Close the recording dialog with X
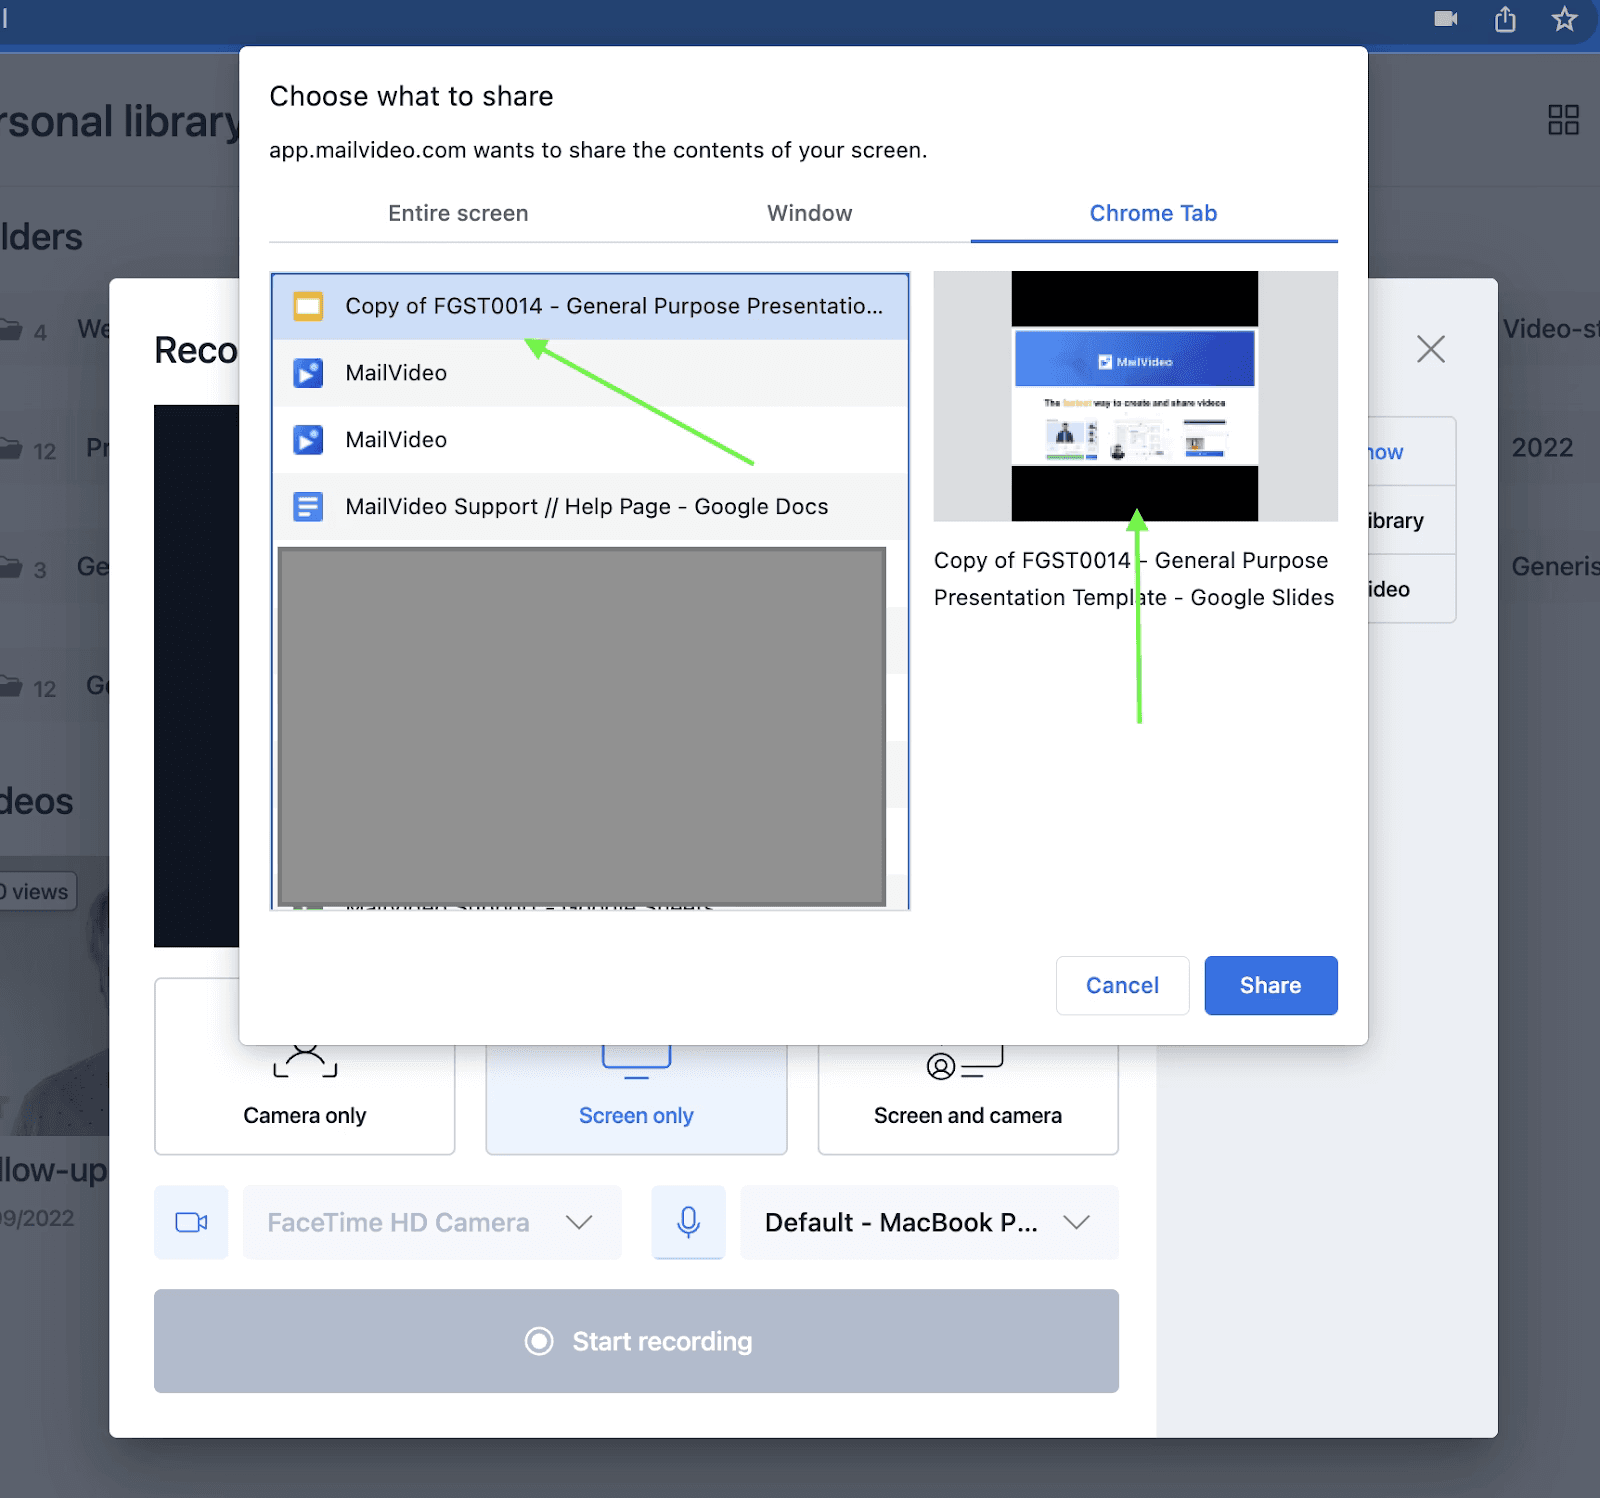 point(1430,349)
